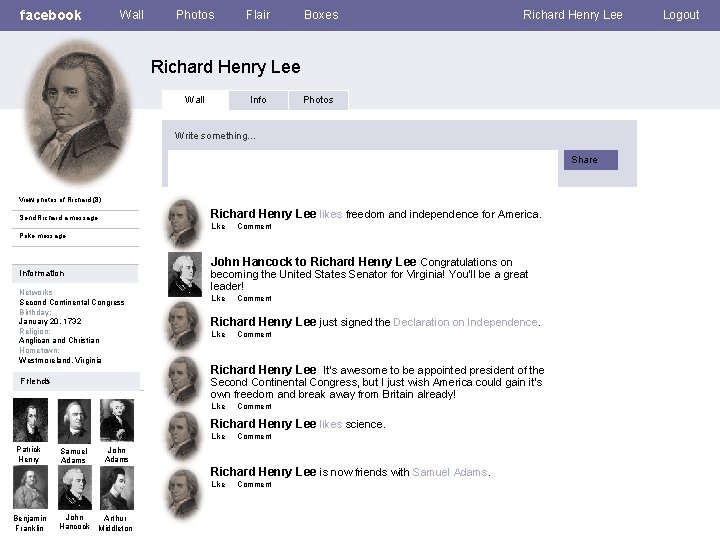Click the facebook logo

(50, 15)
